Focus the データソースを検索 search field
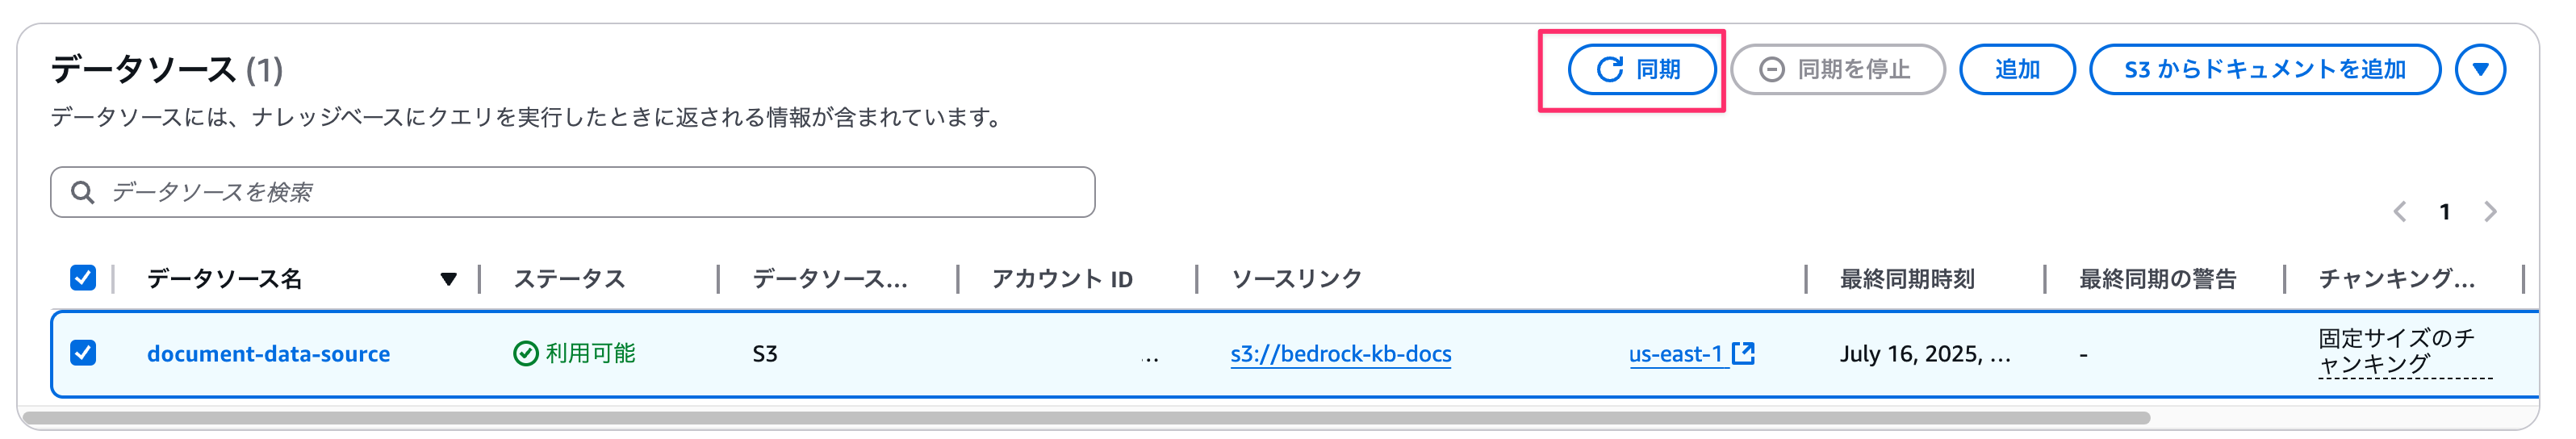Viewport: 2576px width, 439px height. [x=572, y=192]
